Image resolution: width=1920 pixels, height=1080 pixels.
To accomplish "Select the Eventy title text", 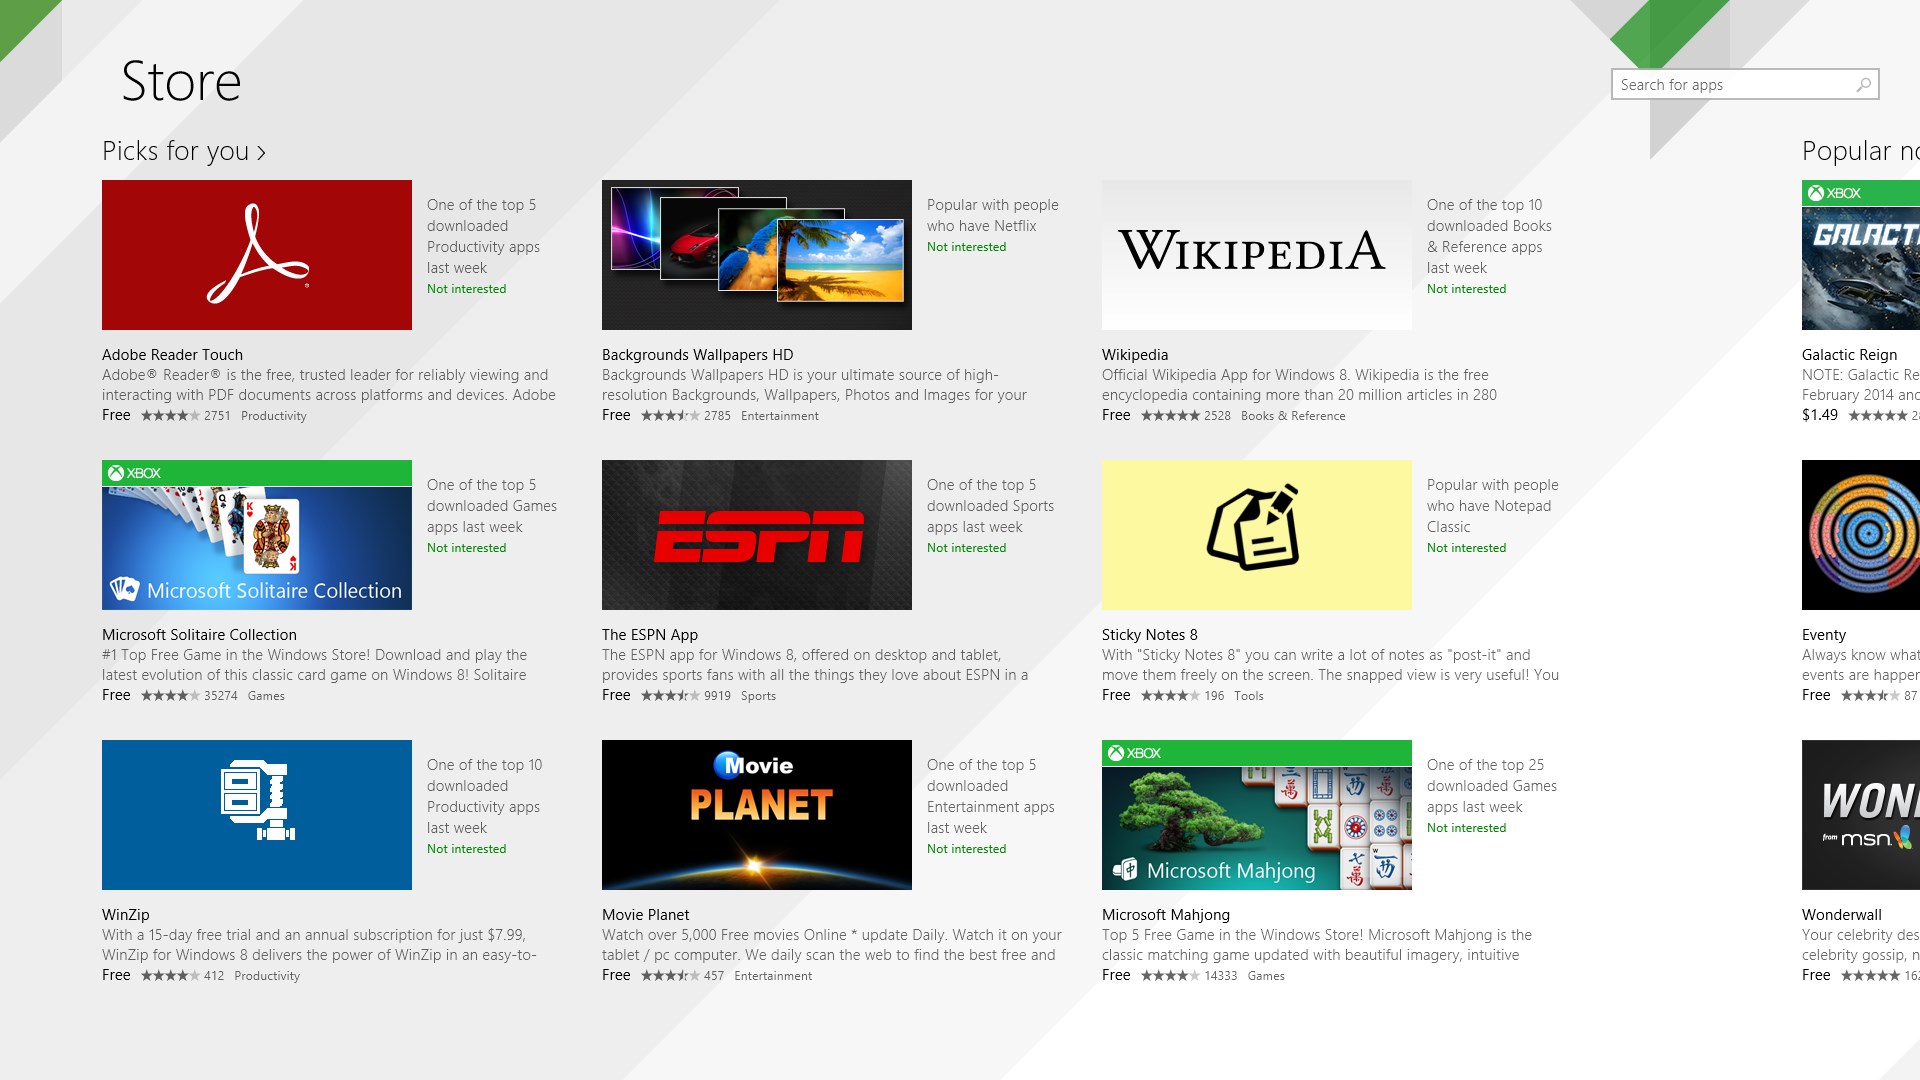I will coord(1824,635).
